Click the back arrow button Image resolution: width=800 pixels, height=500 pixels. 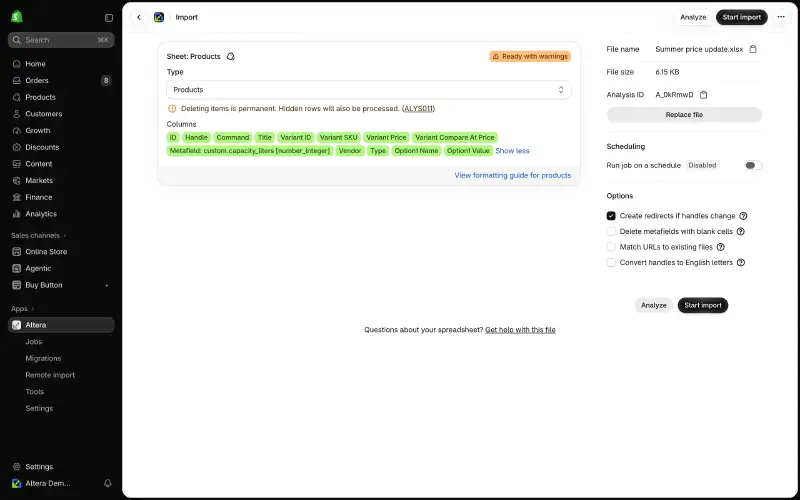click(x=139, y=17)
